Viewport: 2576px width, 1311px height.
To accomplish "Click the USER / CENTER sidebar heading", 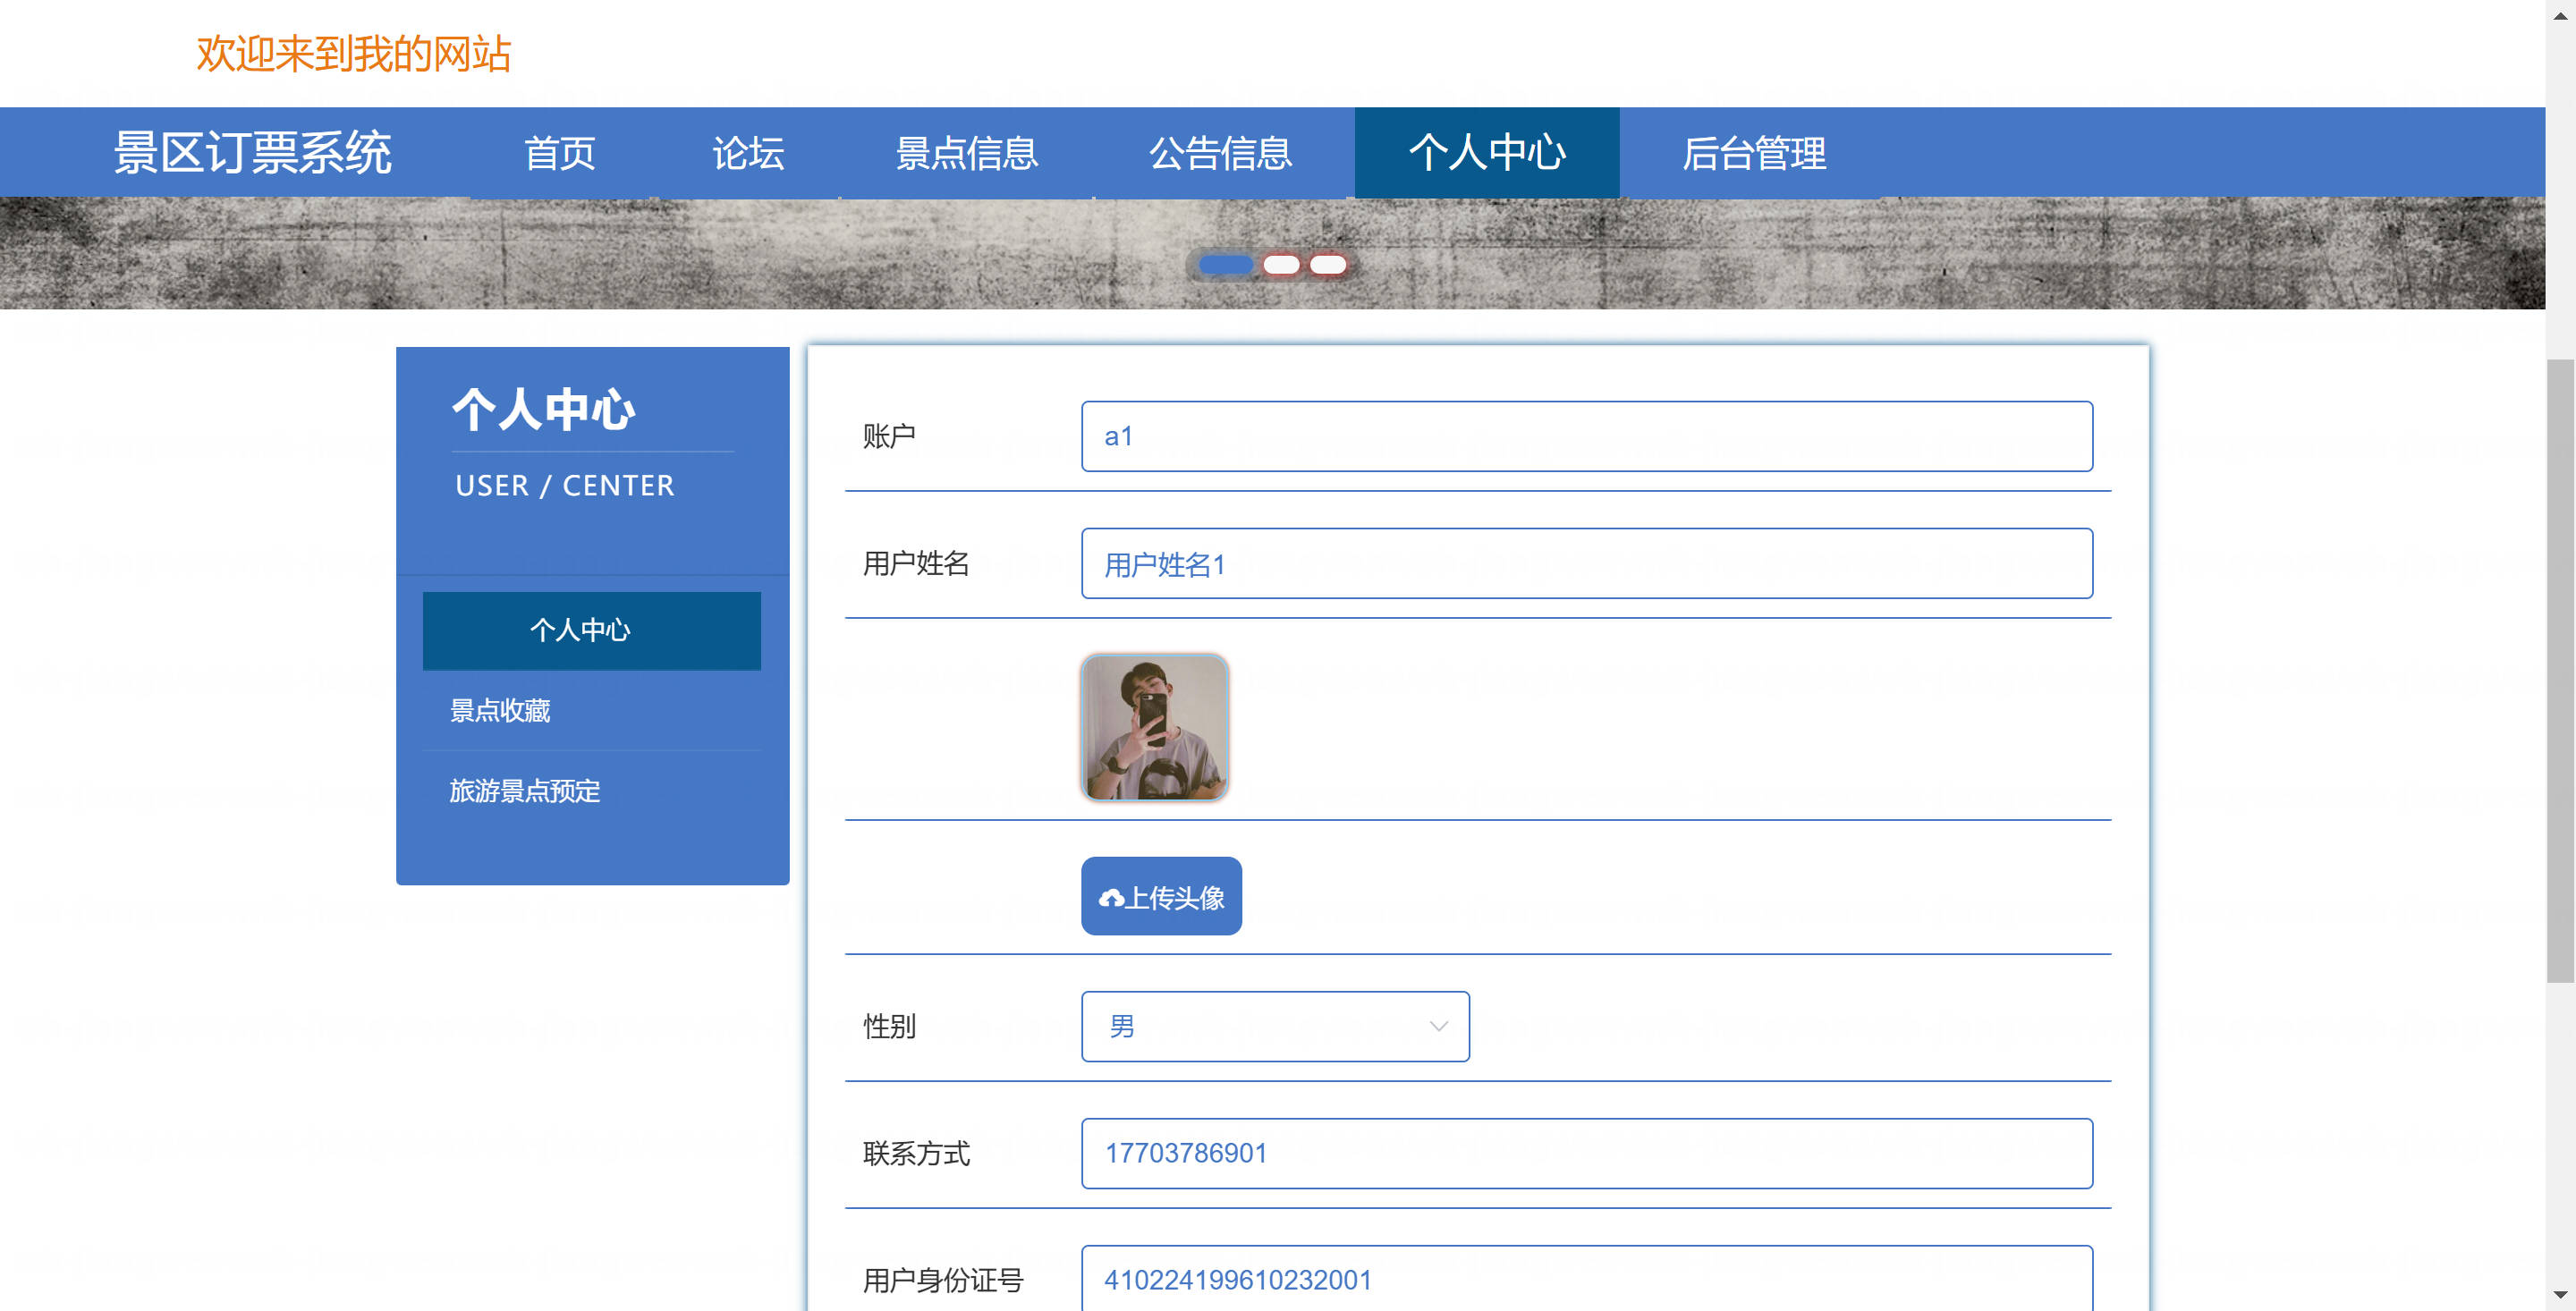I will pos(565,486).
